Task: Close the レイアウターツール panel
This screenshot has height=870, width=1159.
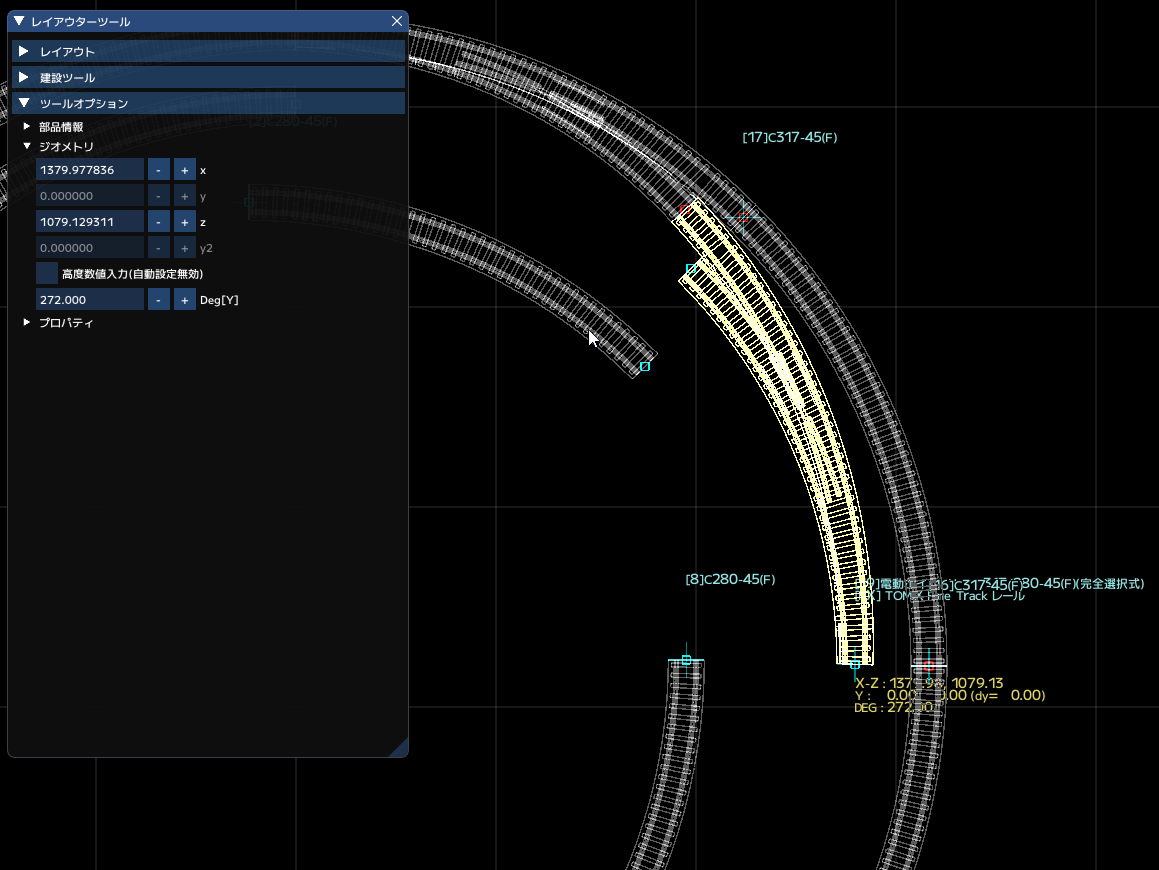Action: pos(397,21)
